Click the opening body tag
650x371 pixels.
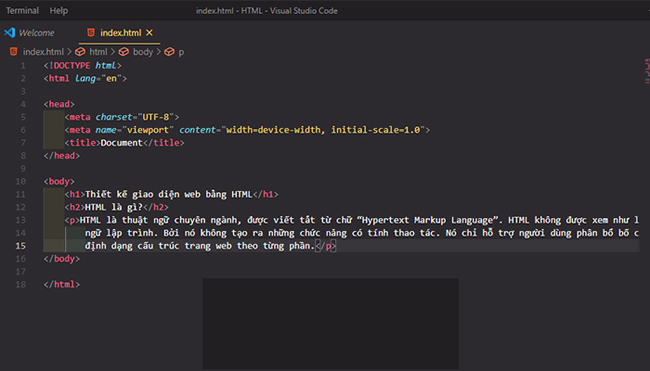59,181
